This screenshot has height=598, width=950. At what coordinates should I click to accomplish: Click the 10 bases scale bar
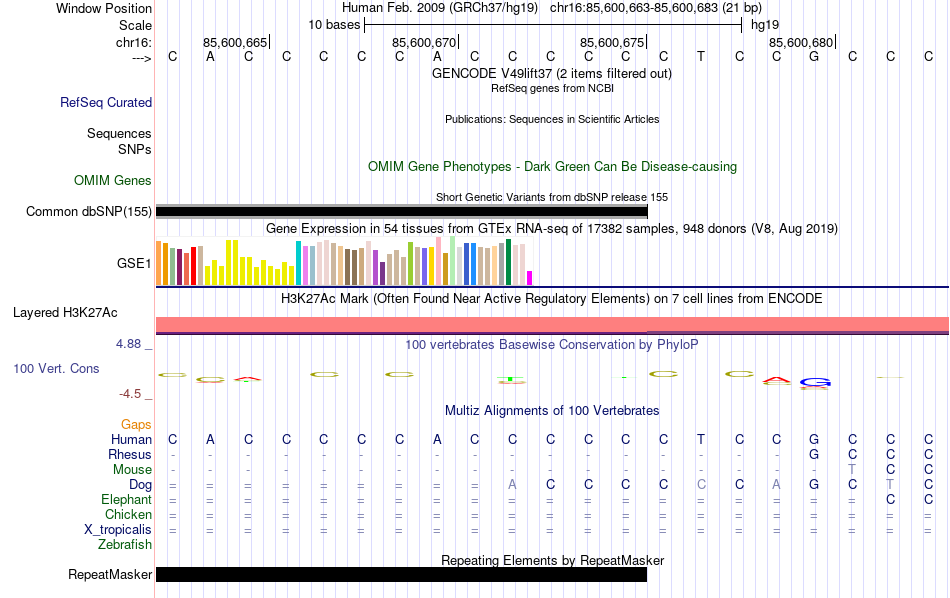pyautogui.click(x=553, y=25)
